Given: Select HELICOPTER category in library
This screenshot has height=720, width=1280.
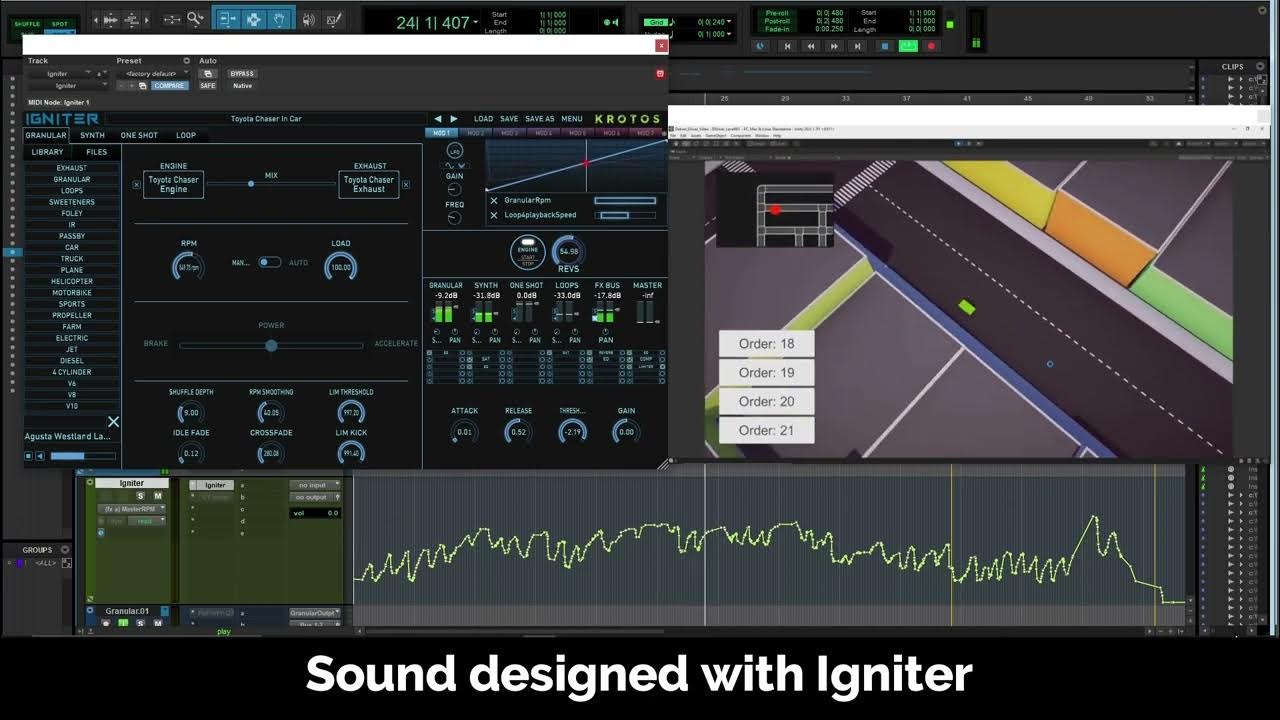Looking at the screenshot, I should [72, 281].
